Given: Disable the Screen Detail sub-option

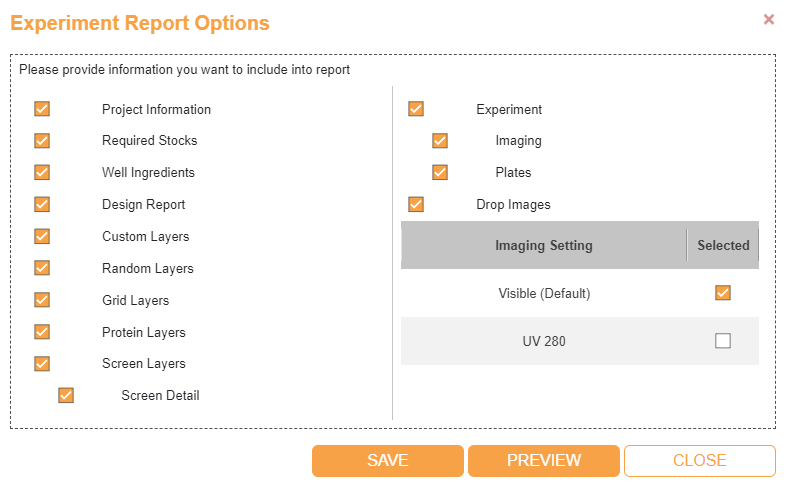Looking at the screenshot, I should [66, 395].
